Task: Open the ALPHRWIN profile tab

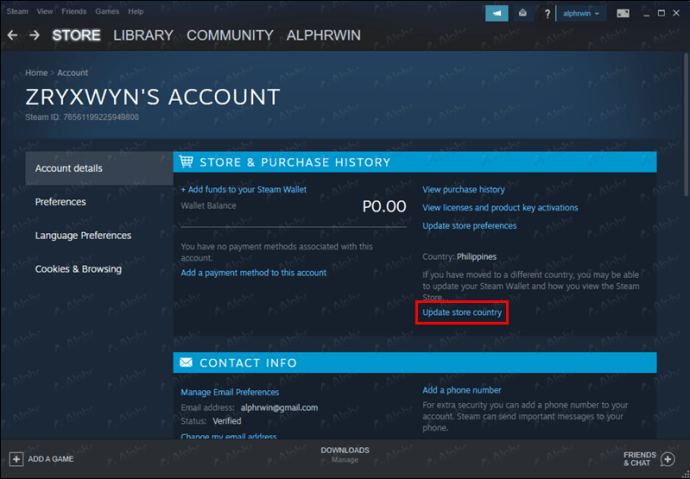Action: click(x=323, y=35)
